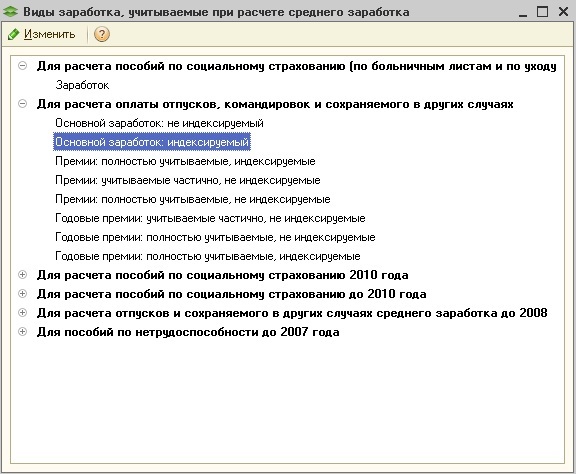This screenshot has height=474, width=576.
Task: Select Премии: полностью учитываемые, индексируемые
Action: [185, 161]
